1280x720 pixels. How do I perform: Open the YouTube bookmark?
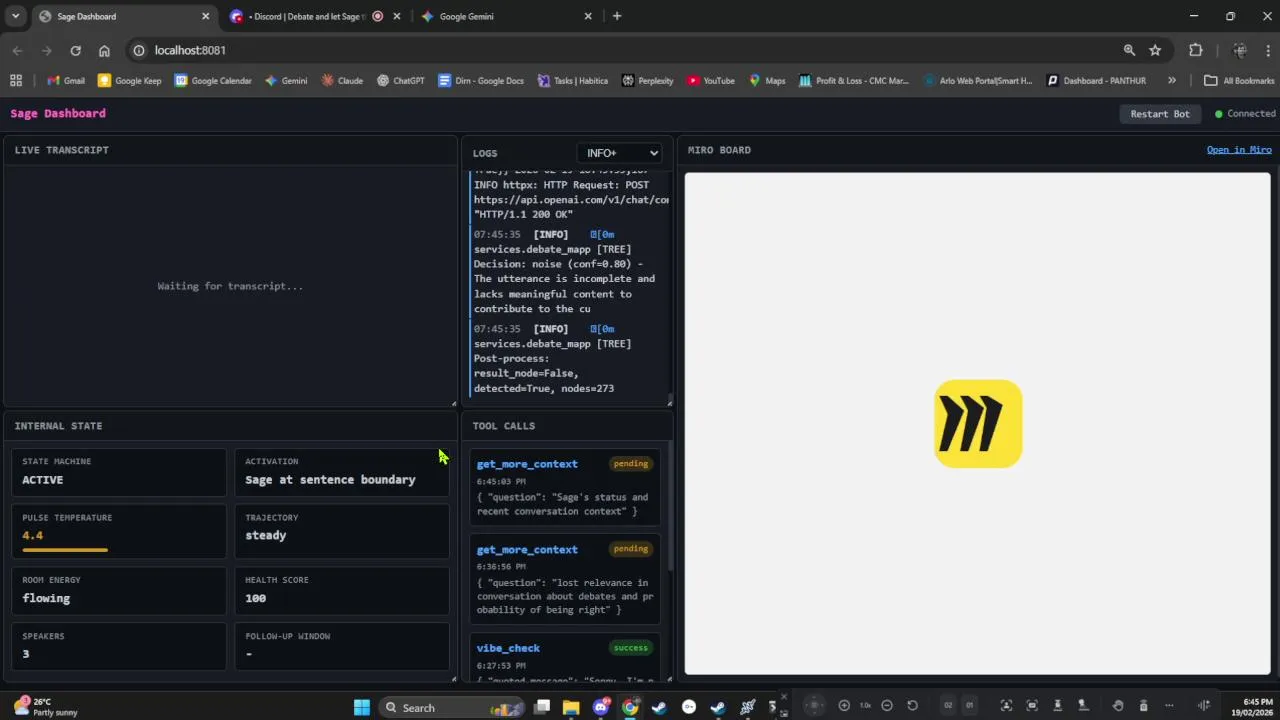(710, 81)
